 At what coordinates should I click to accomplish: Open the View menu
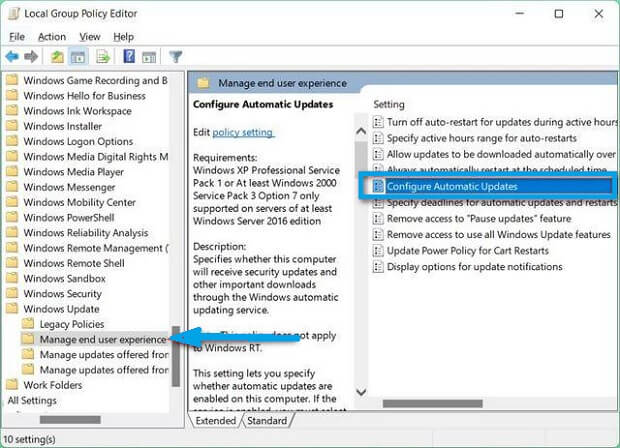(90, 37)
